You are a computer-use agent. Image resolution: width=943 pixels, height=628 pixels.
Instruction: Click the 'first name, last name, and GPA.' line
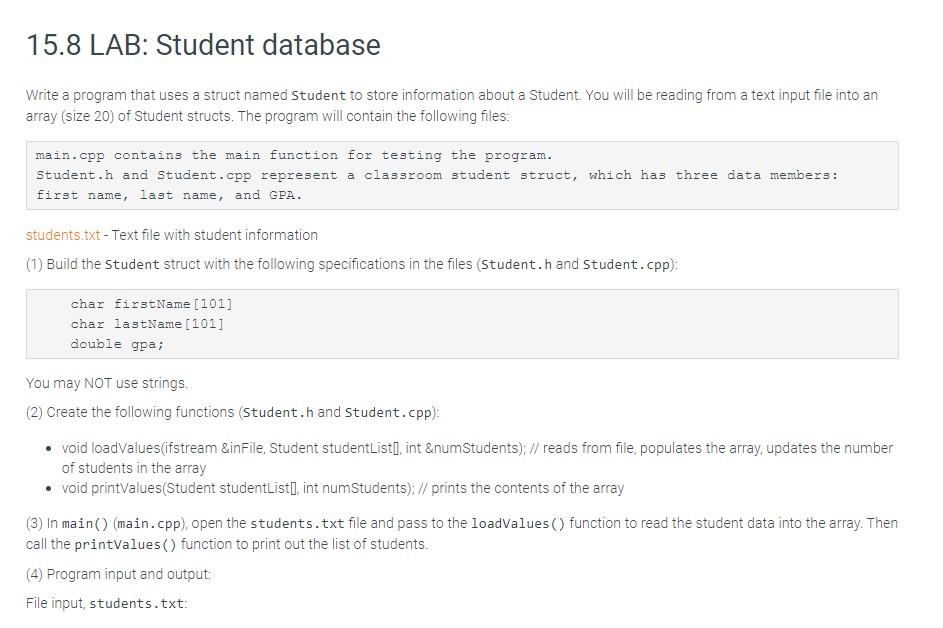tap(169, 195)
